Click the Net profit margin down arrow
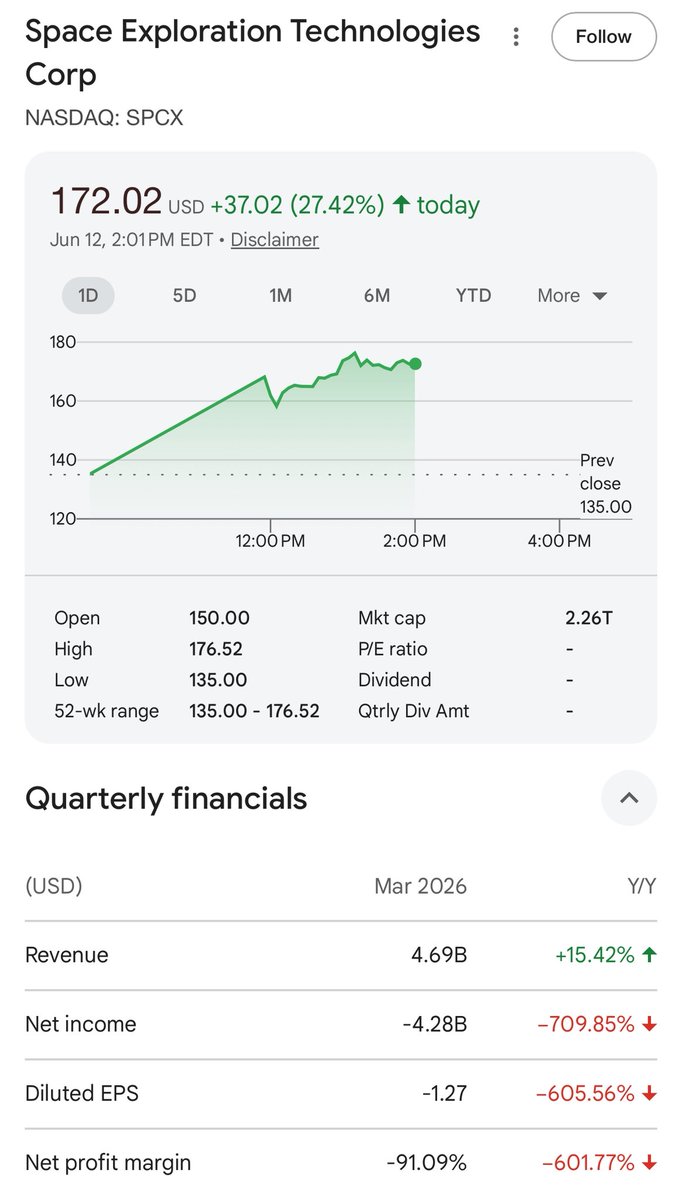Screen dimensions: 682x1200 649,1163
